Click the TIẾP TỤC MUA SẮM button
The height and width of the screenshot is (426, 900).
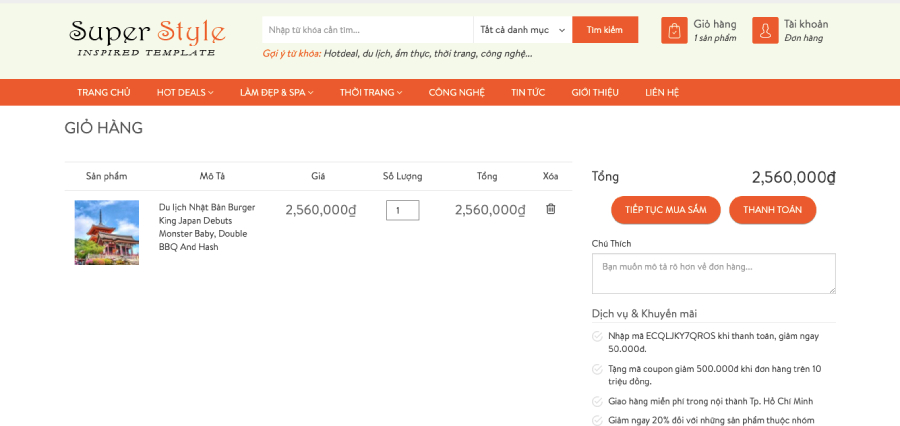tap(665, 210)
